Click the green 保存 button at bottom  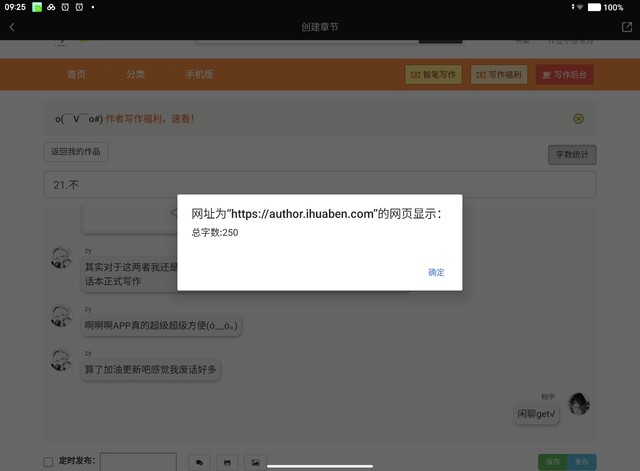(551, 462)
